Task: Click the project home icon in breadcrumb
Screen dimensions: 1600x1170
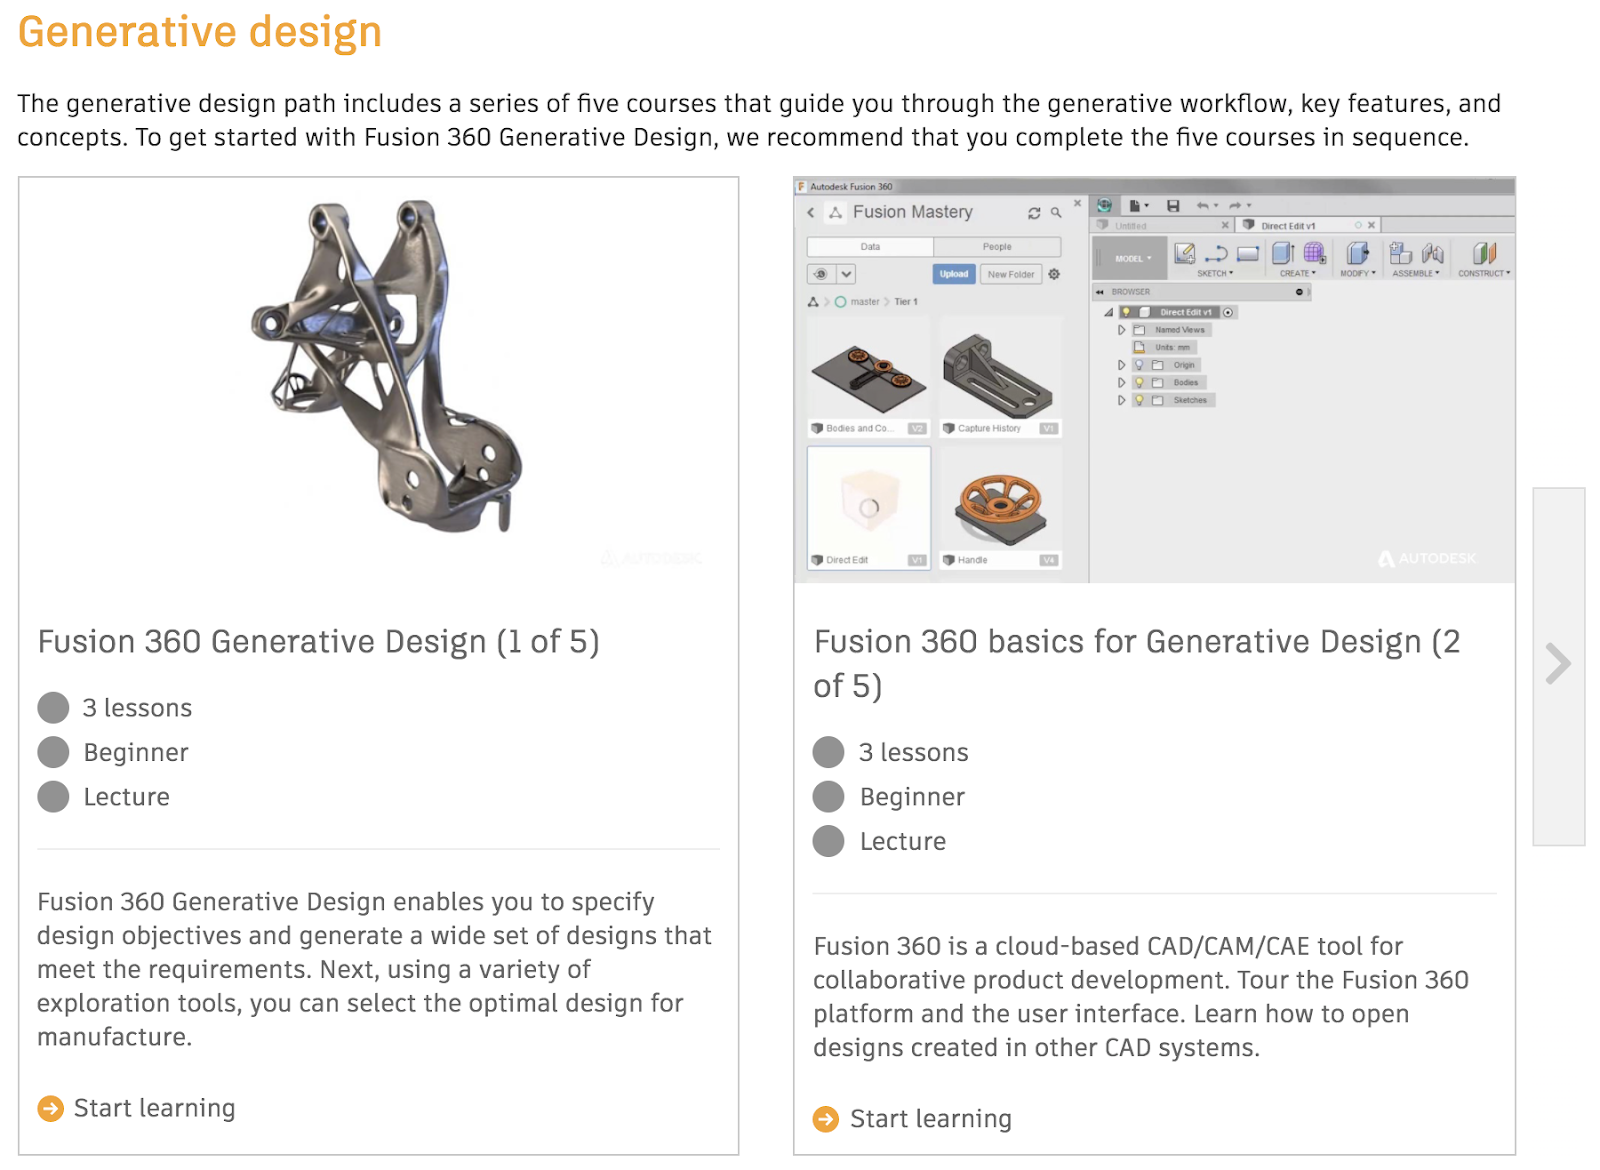Action: pyautogui.click(x=813, y=302)
